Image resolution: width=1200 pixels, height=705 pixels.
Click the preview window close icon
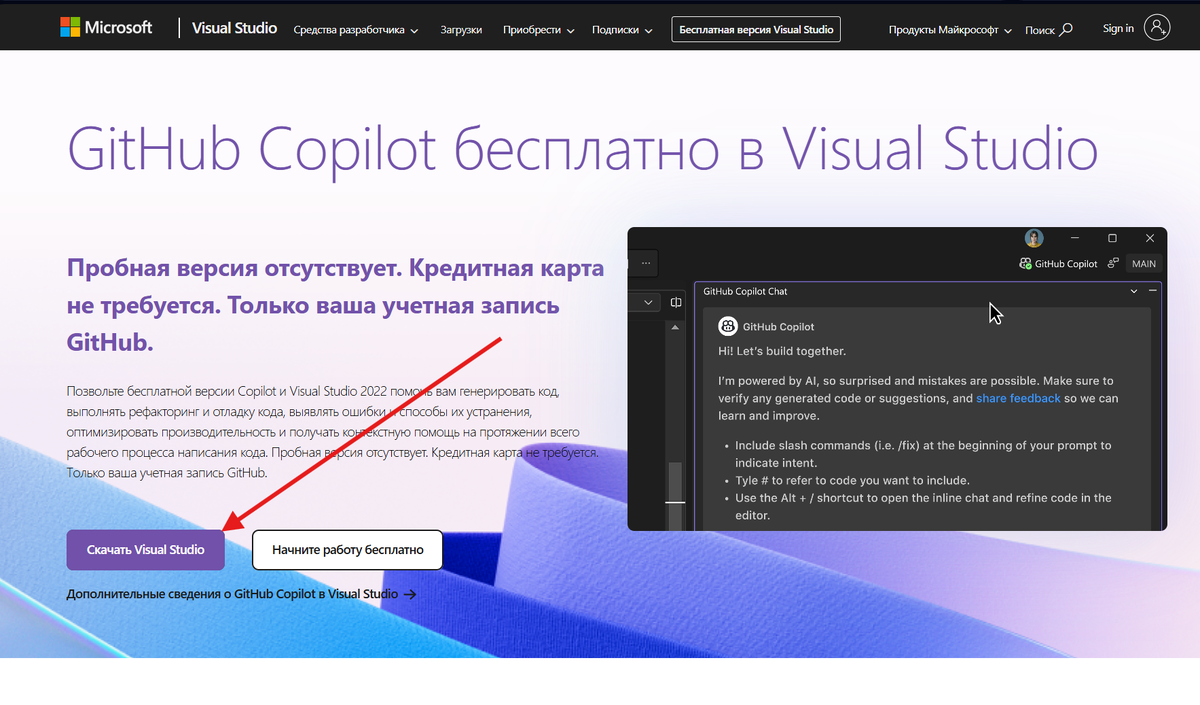click(x=1150, y=238)
